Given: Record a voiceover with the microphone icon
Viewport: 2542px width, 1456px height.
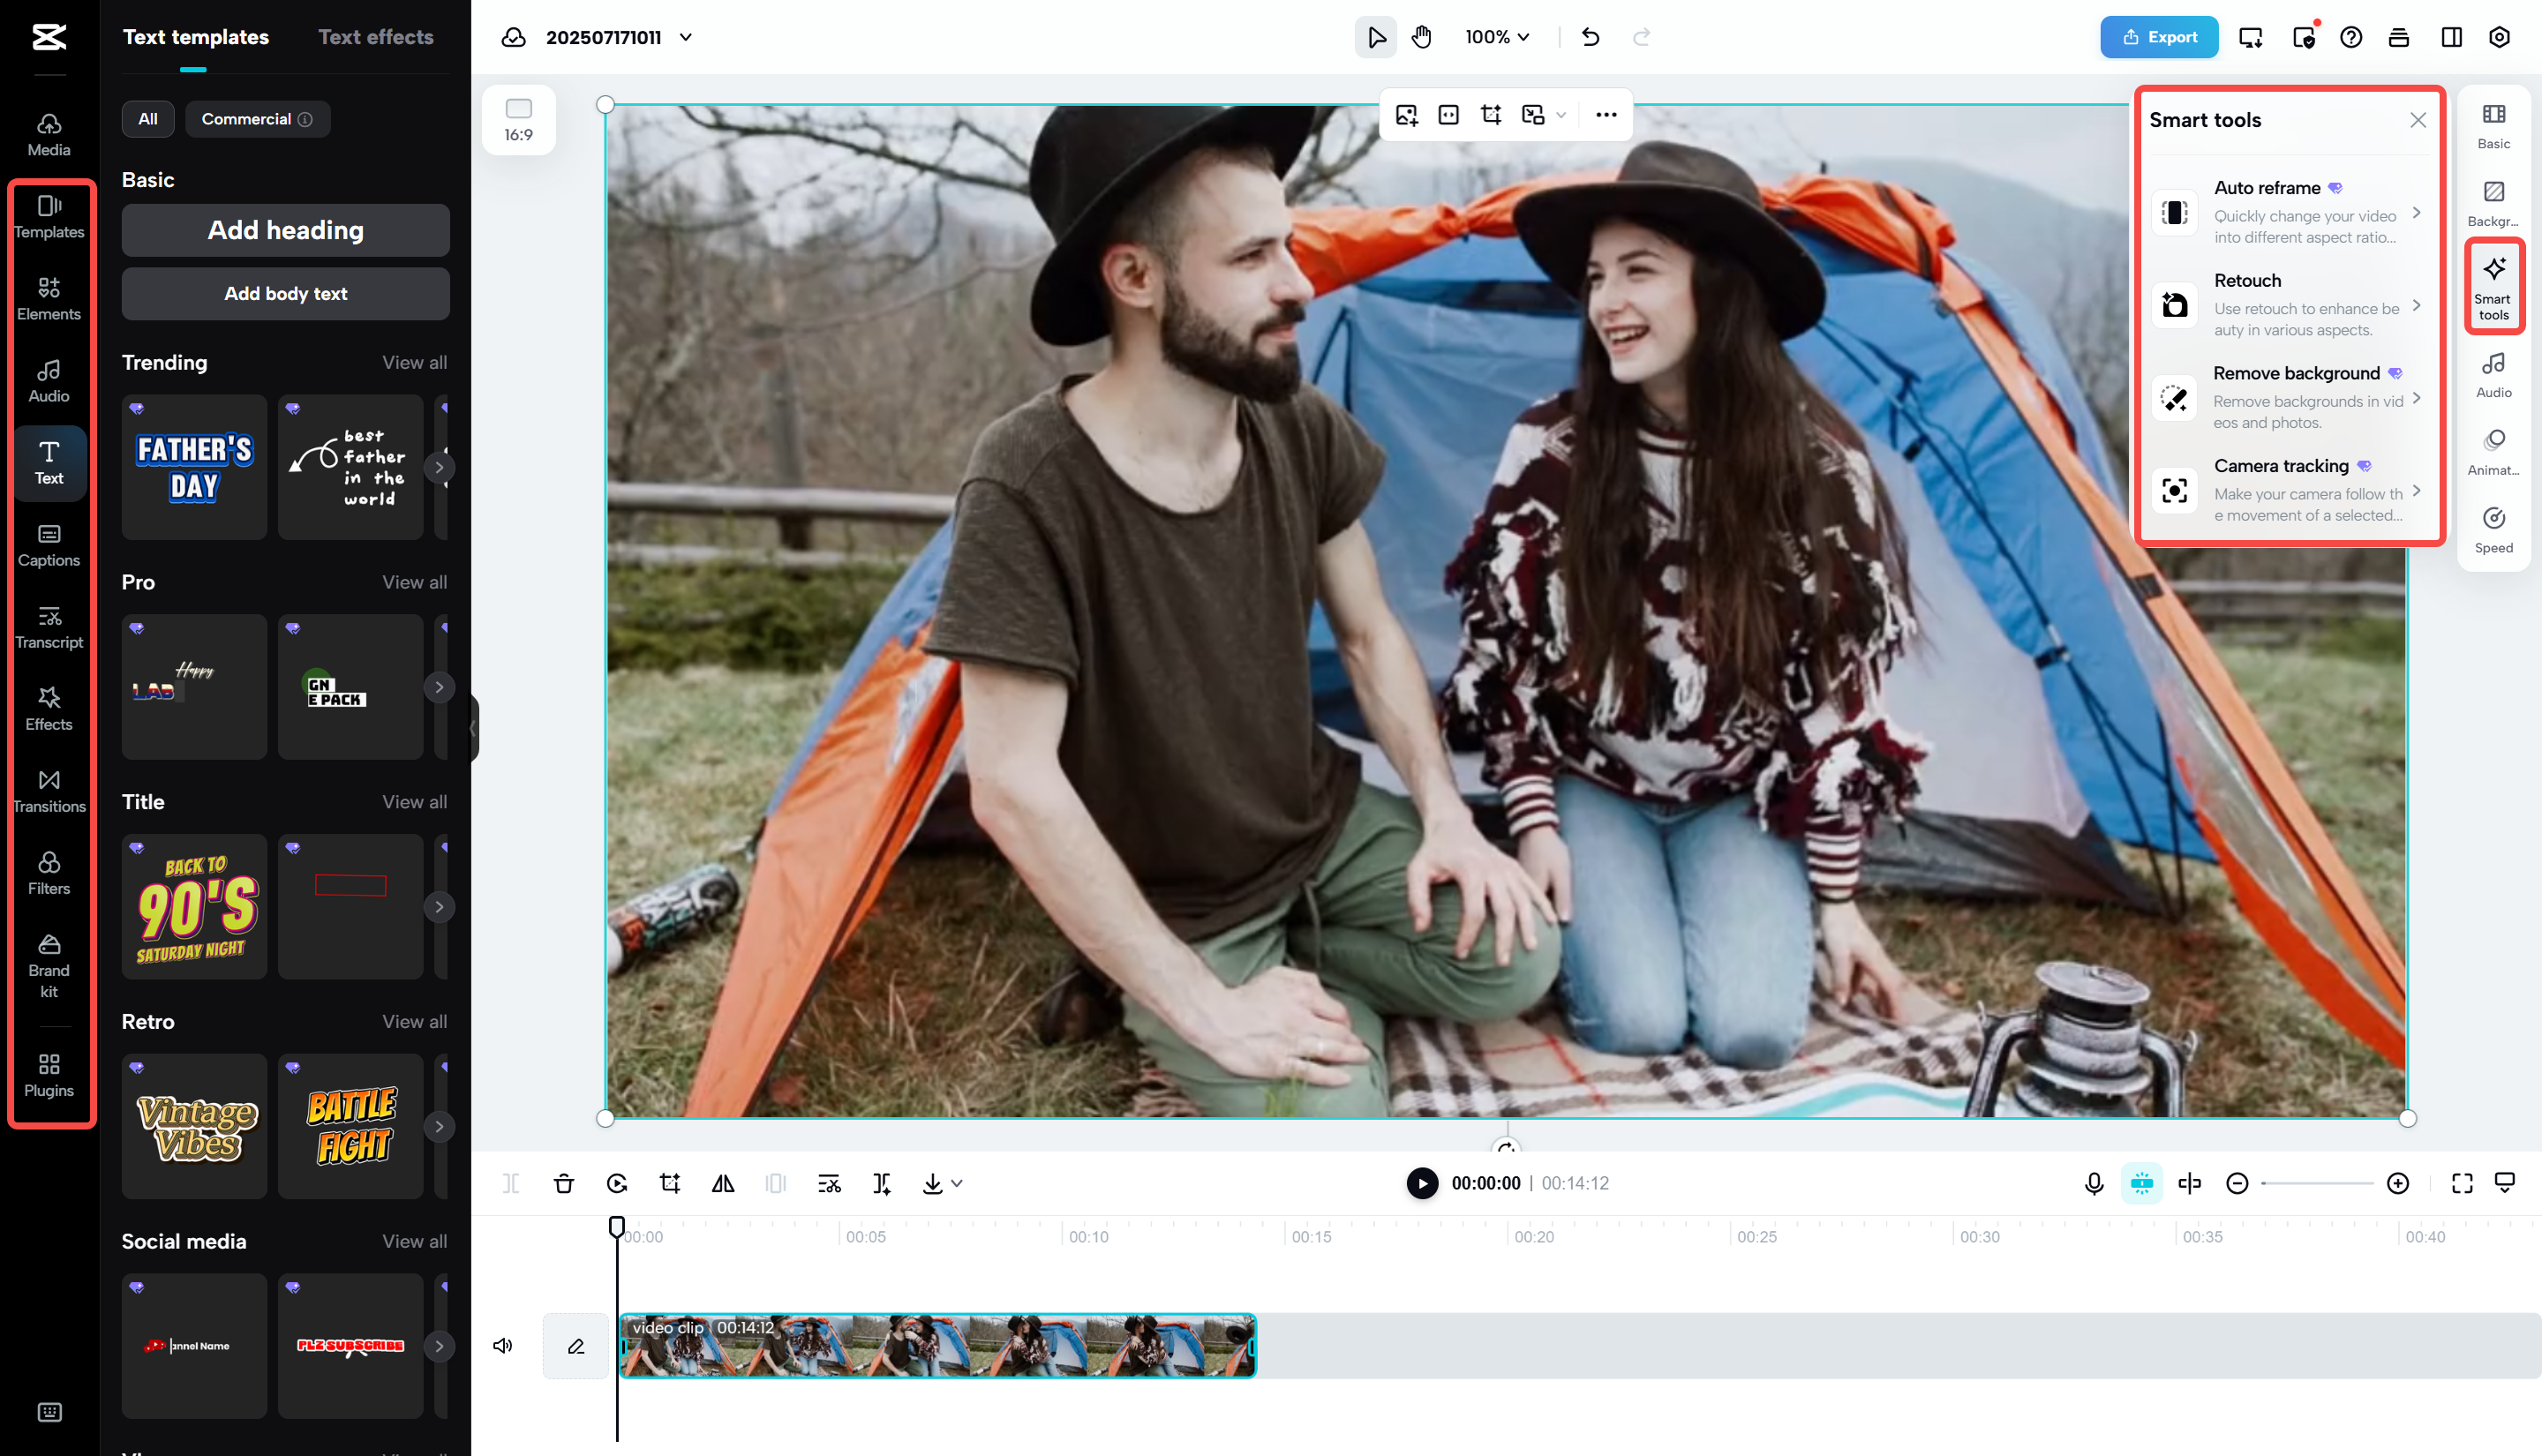Looking at the screenshot, I should [x=2092, y=1183].
